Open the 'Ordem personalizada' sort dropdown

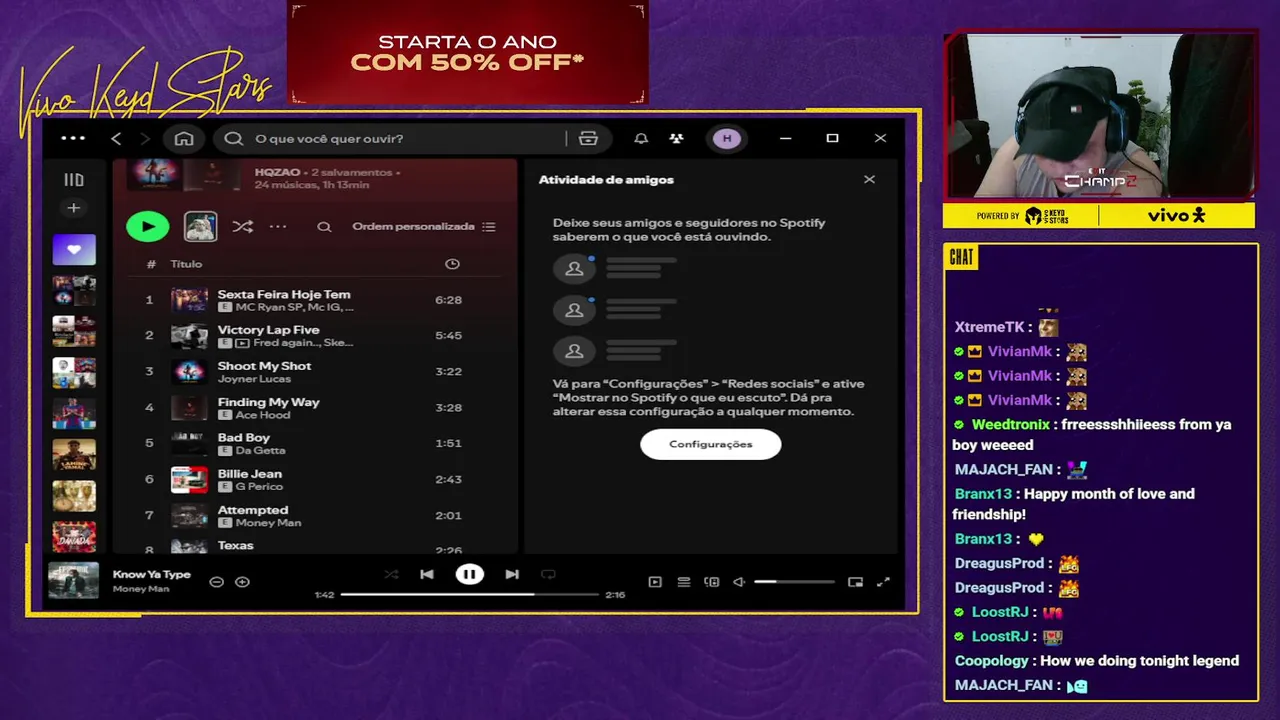coord(423,227)
